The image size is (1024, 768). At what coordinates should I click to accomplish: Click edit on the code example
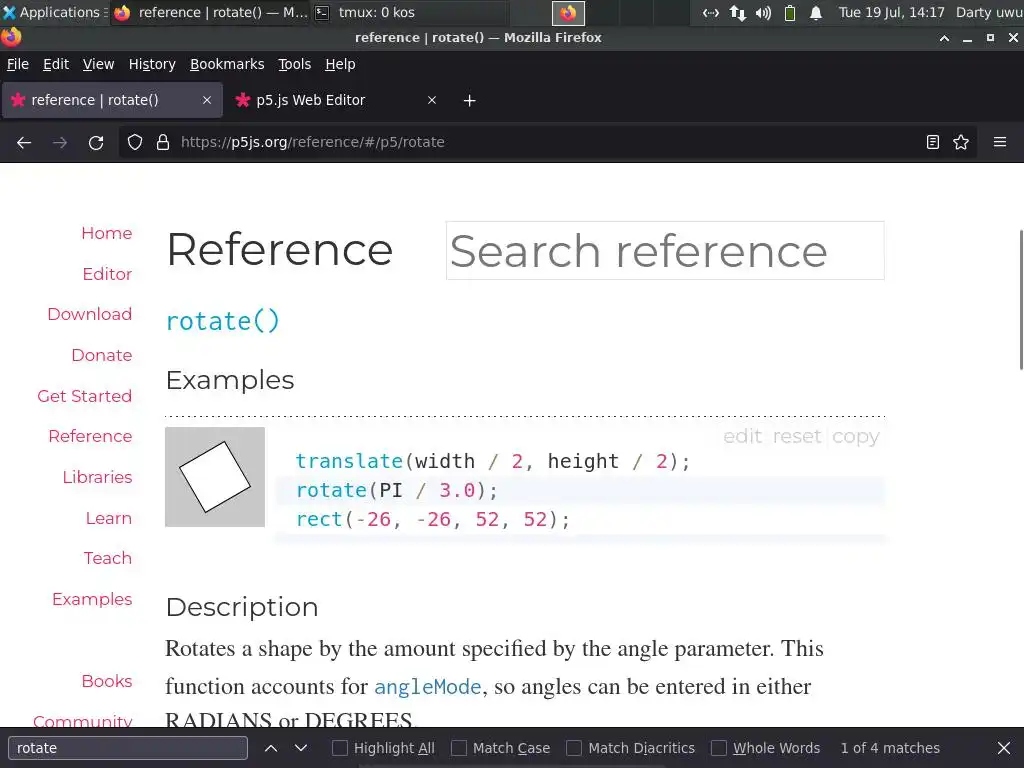coord(743,436)
